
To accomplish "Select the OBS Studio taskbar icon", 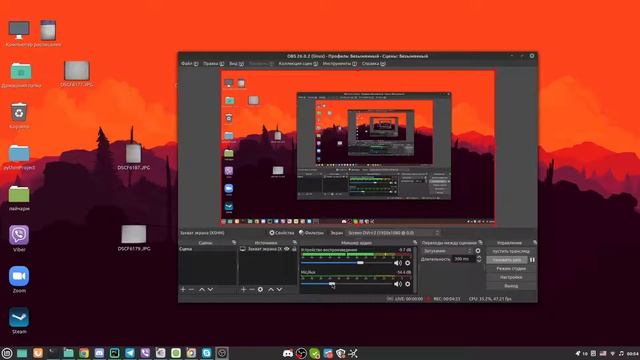I will [222, 353].
